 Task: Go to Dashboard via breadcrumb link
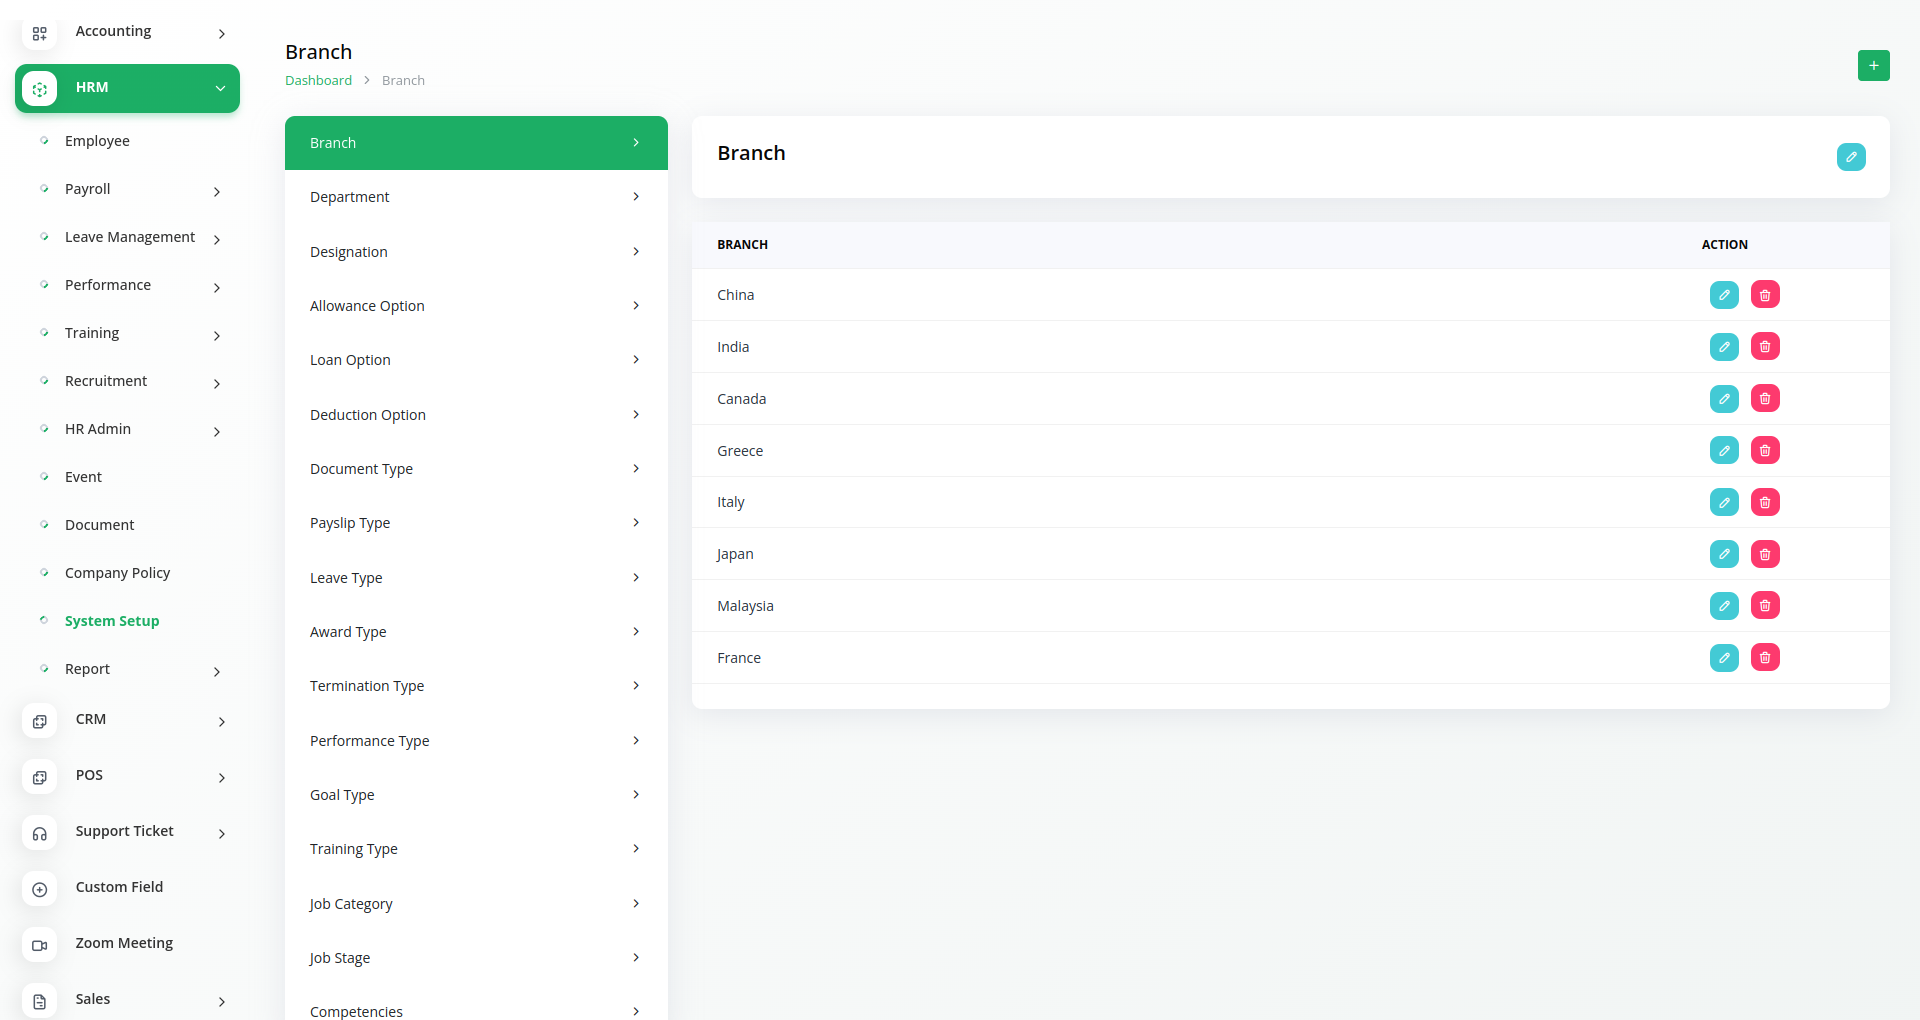[318, 81]
